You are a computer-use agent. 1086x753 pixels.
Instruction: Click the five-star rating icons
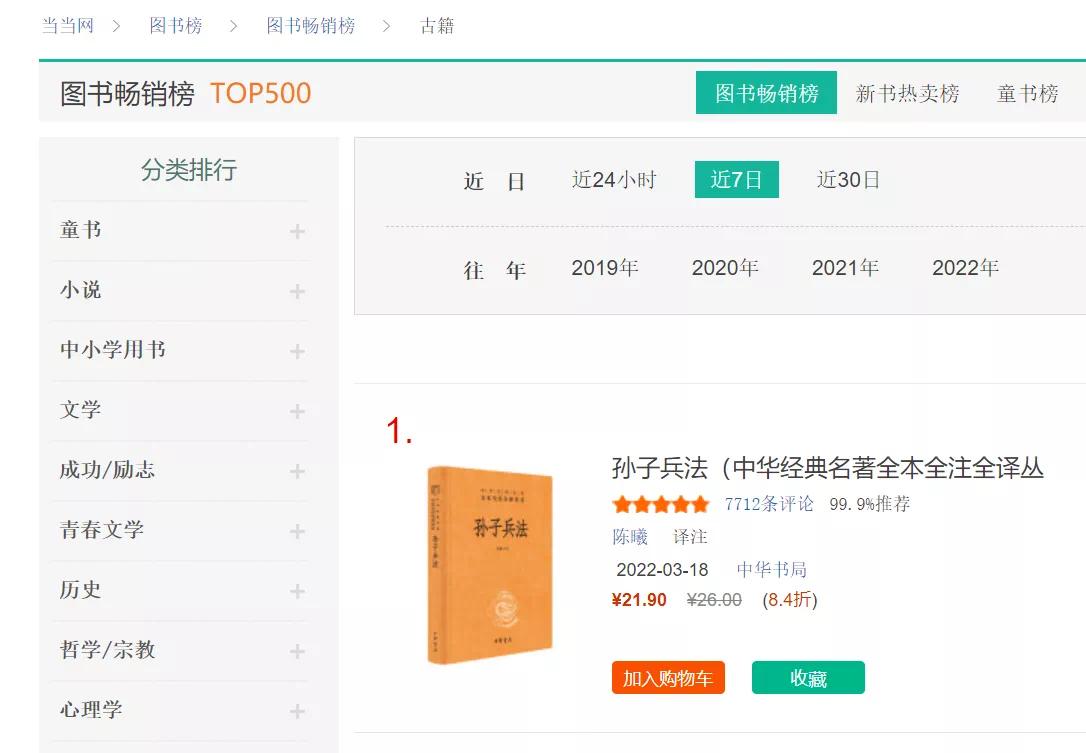coord(661,504)
